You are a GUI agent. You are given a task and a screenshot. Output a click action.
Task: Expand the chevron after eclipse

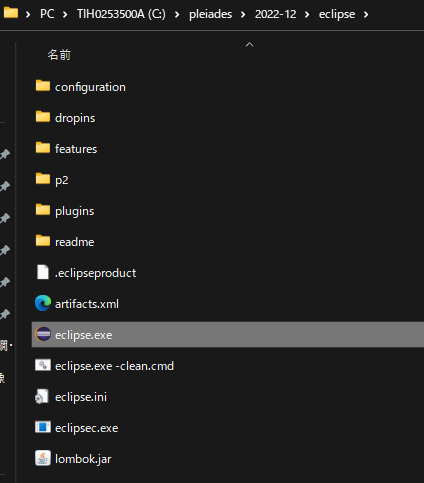click(366, 15)
